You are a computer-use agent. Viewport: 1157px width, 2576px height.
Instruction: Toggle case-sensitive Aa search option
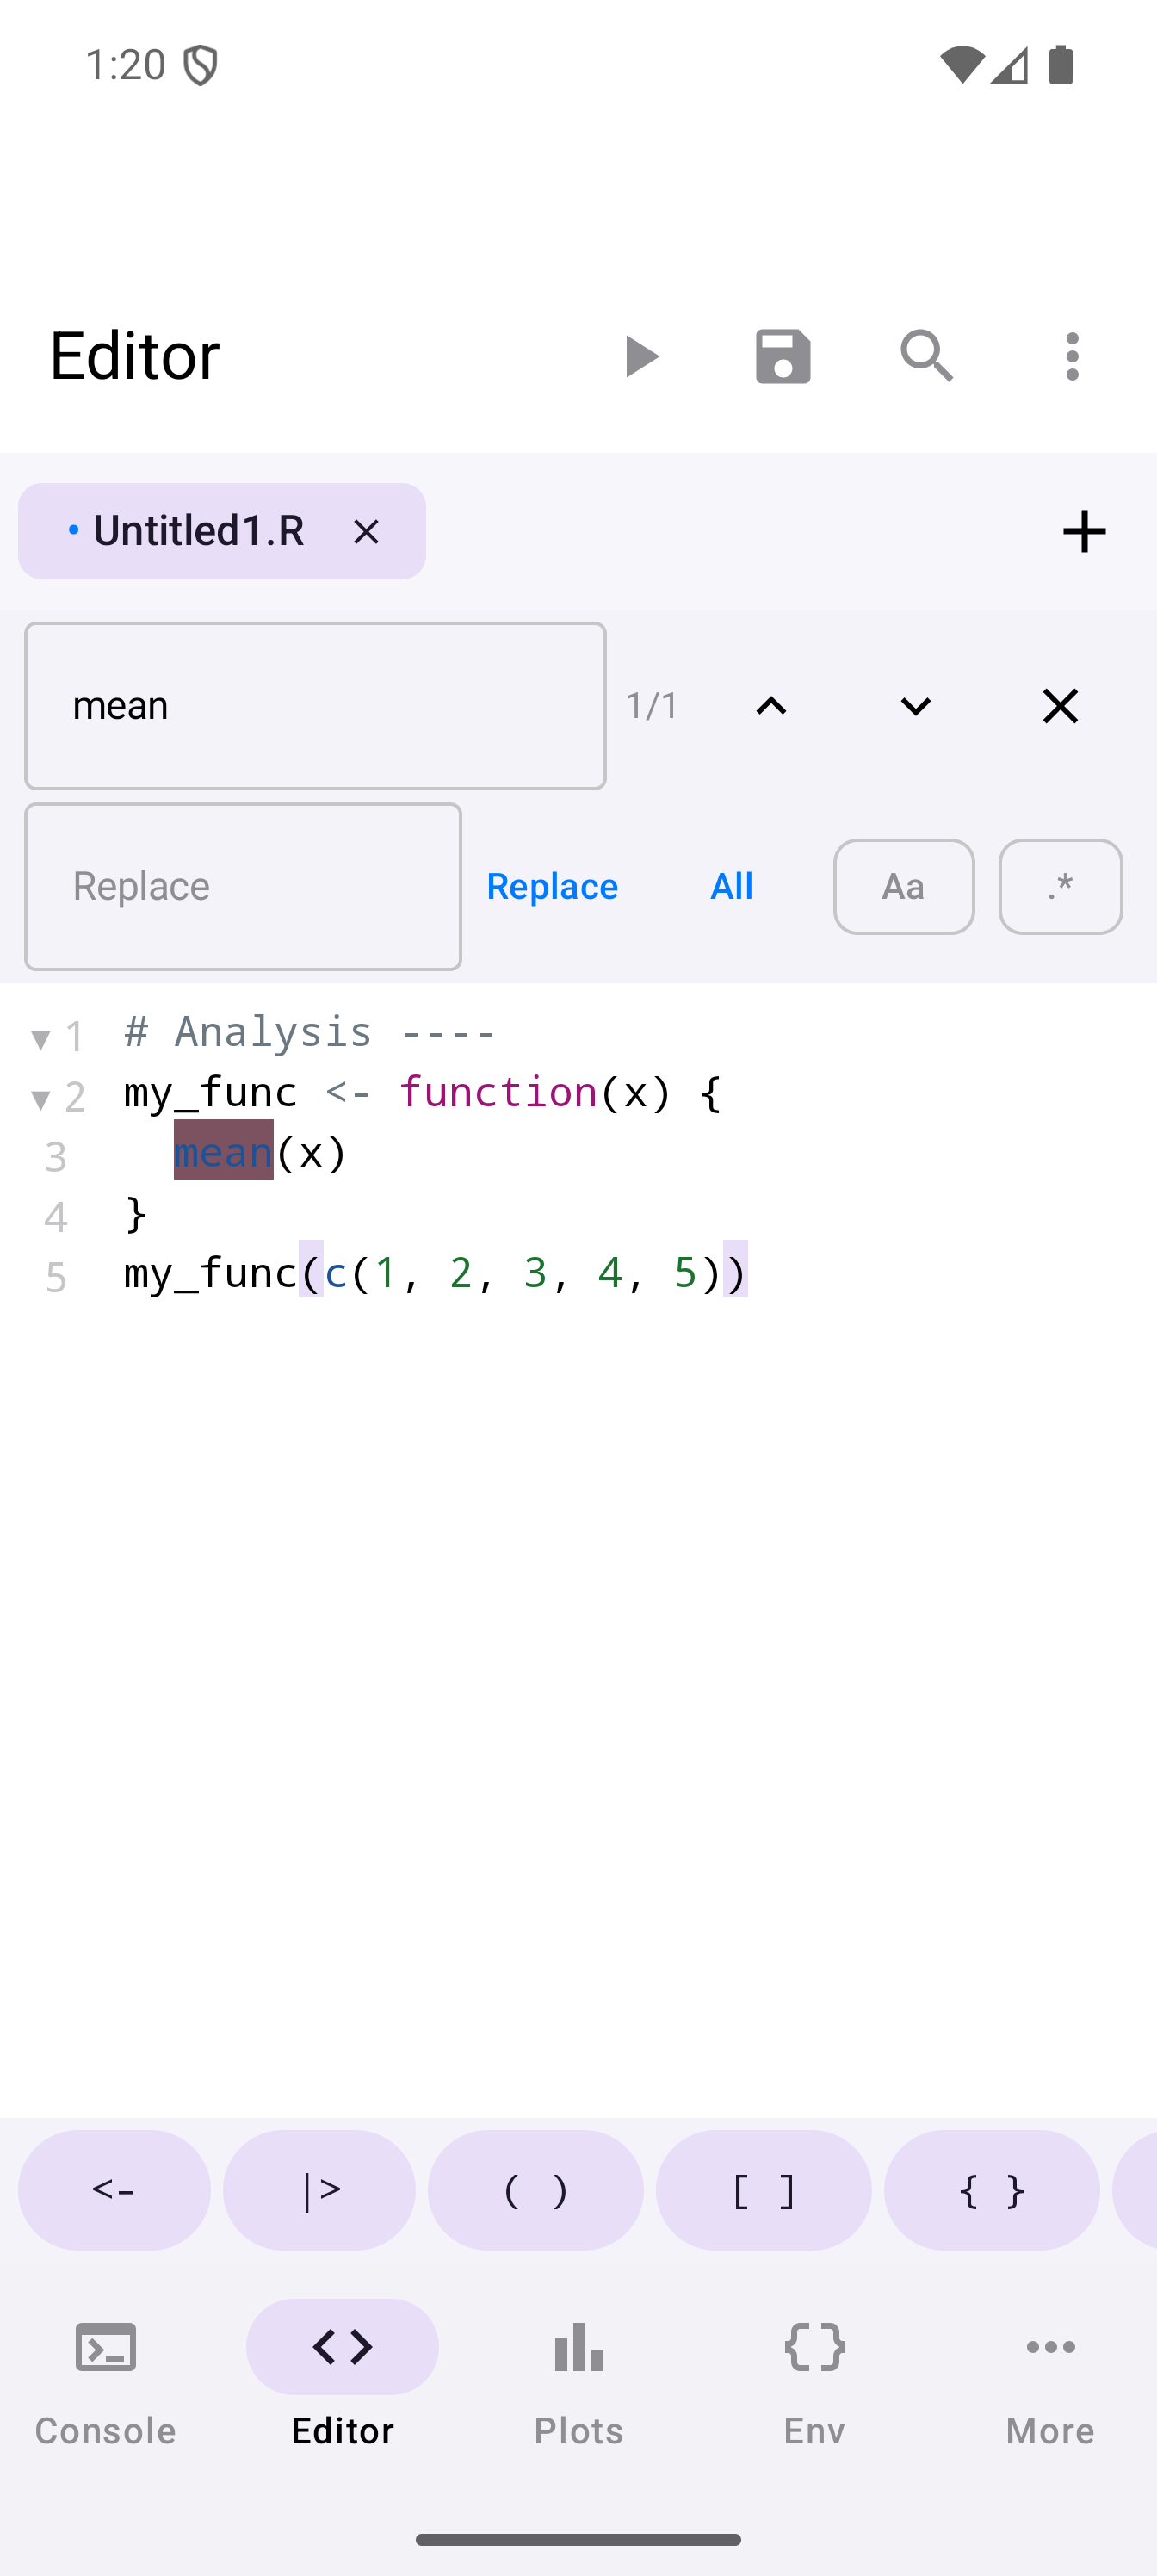coord(903,887)
